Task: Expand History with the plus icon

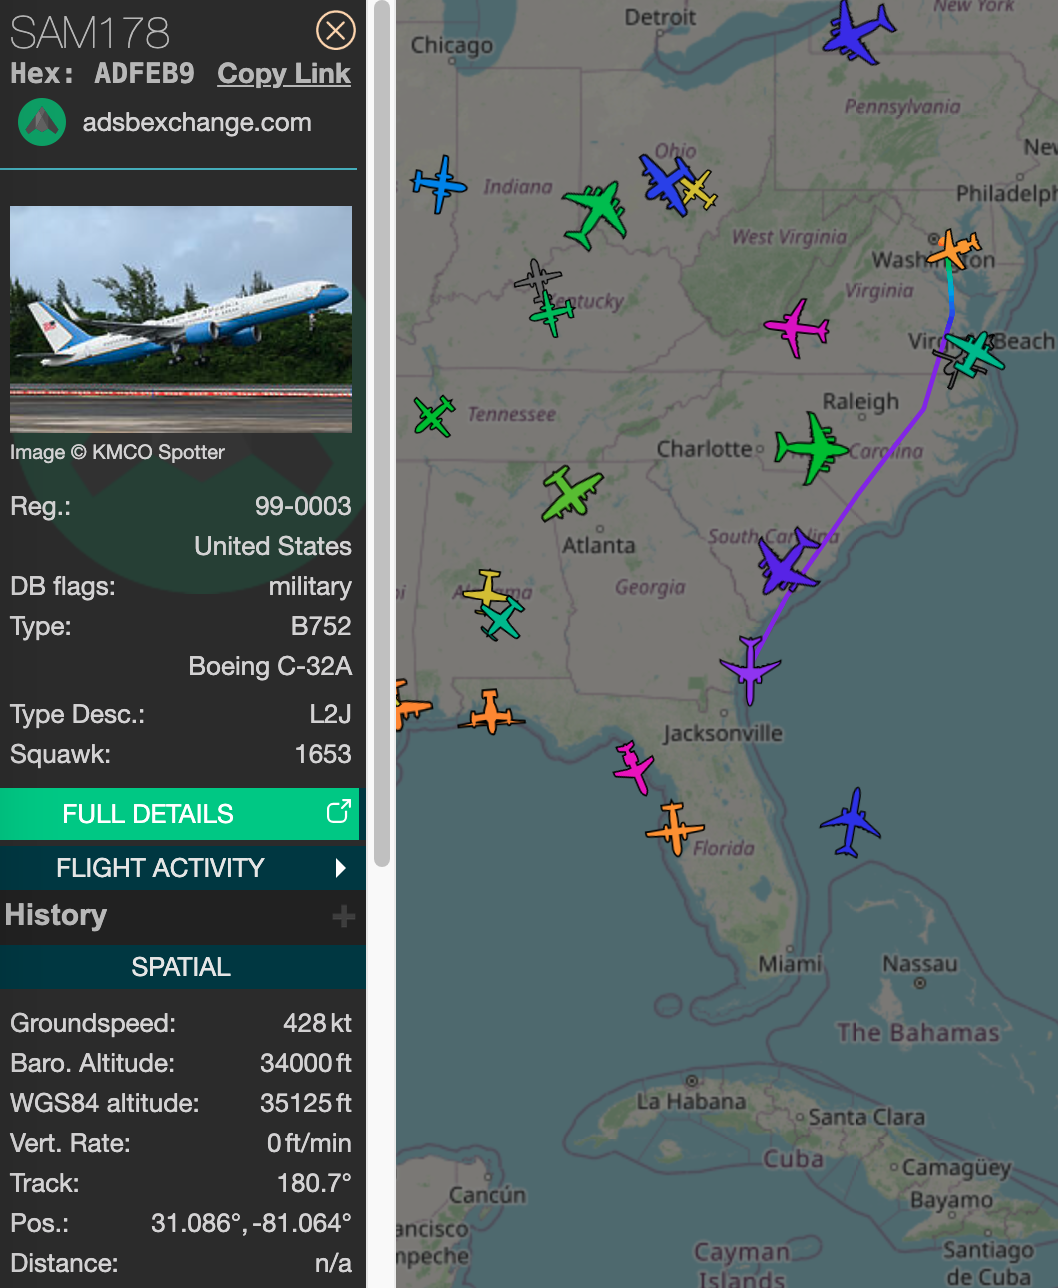Action: coord(343,916)
